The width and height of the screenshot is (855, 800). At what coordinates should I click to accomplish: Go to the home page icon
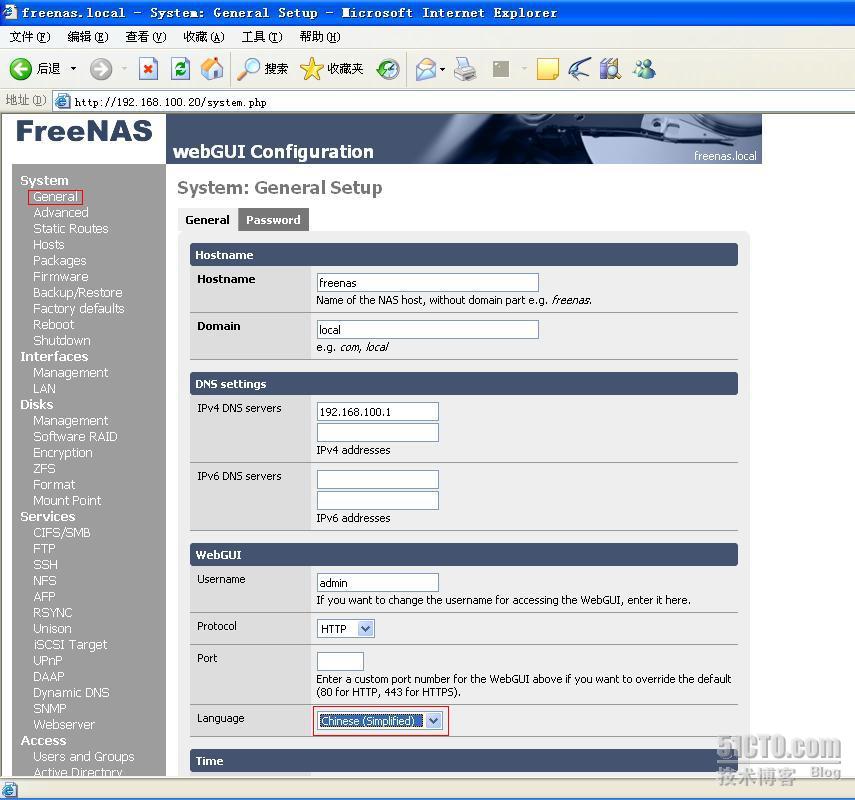tap(212, 69)
